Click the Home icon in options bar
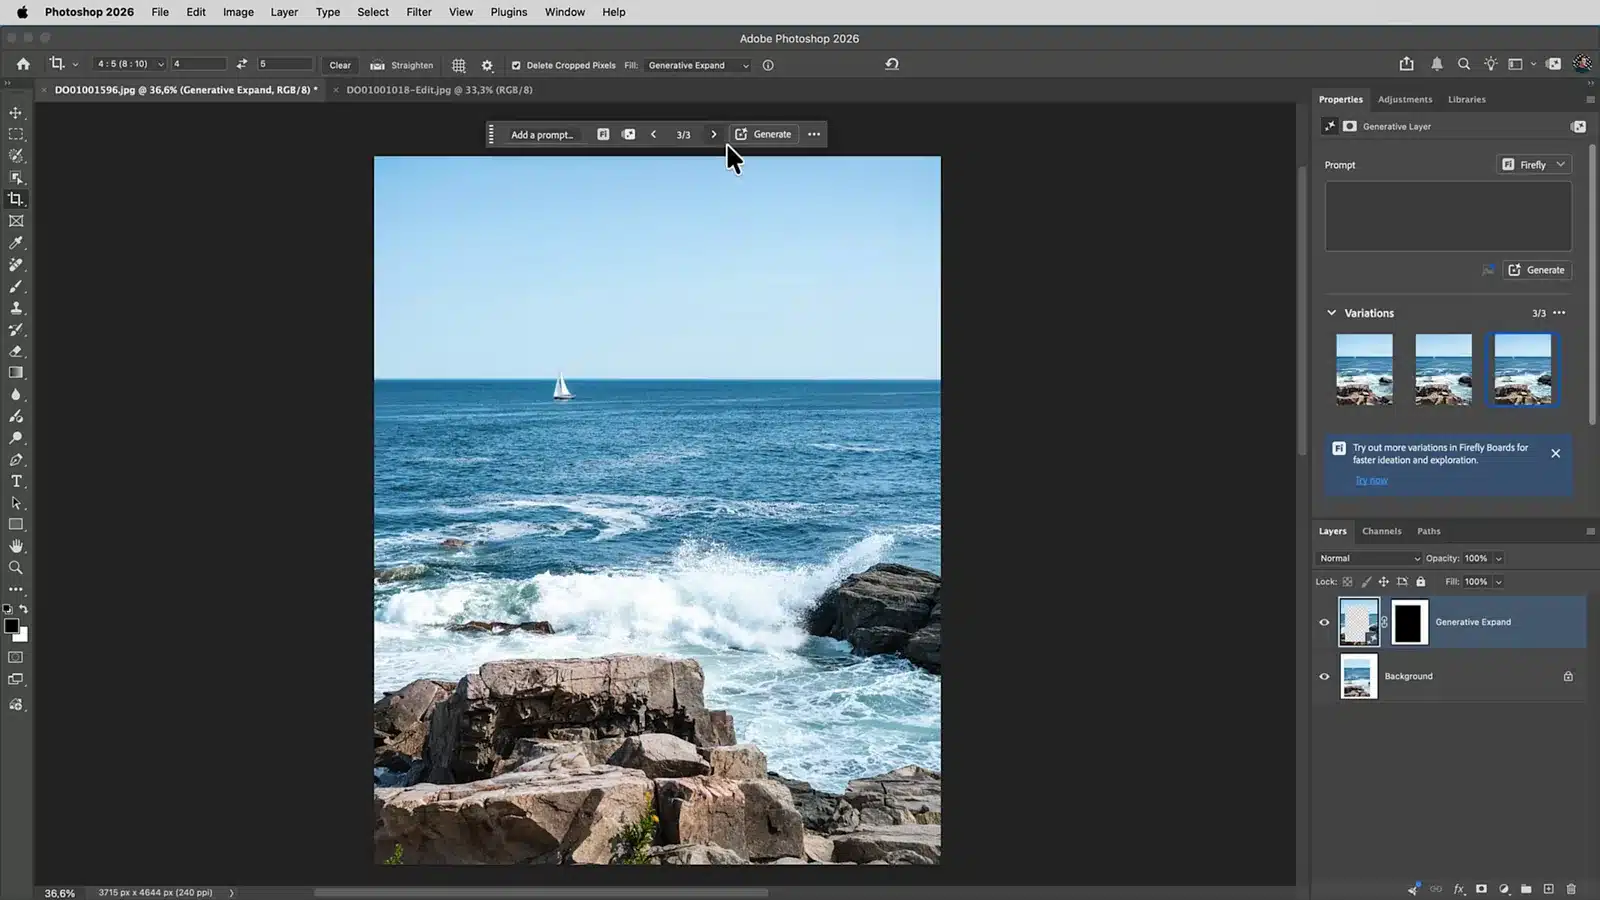Image resolution: width=1600 pixels, height=900 pixels. [23, 64]
